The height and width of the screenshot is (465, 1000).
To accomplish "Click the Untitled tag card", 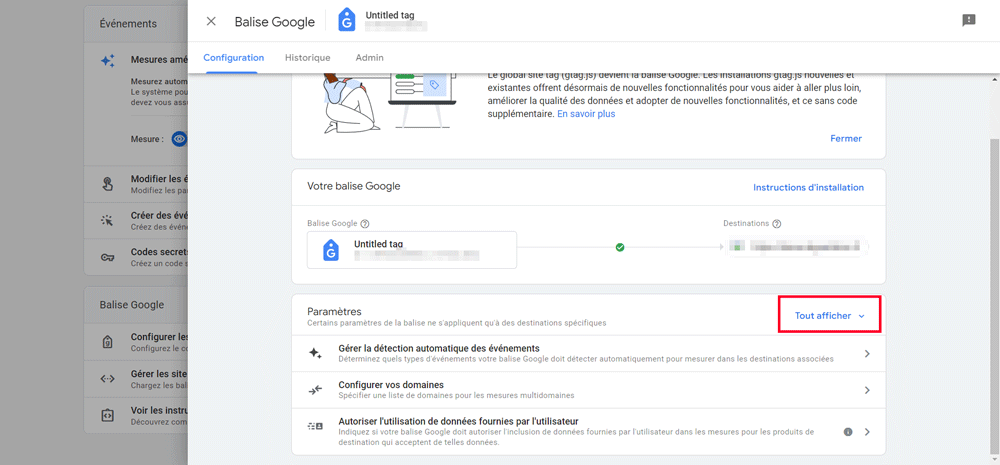I will [x=412, y=250].
